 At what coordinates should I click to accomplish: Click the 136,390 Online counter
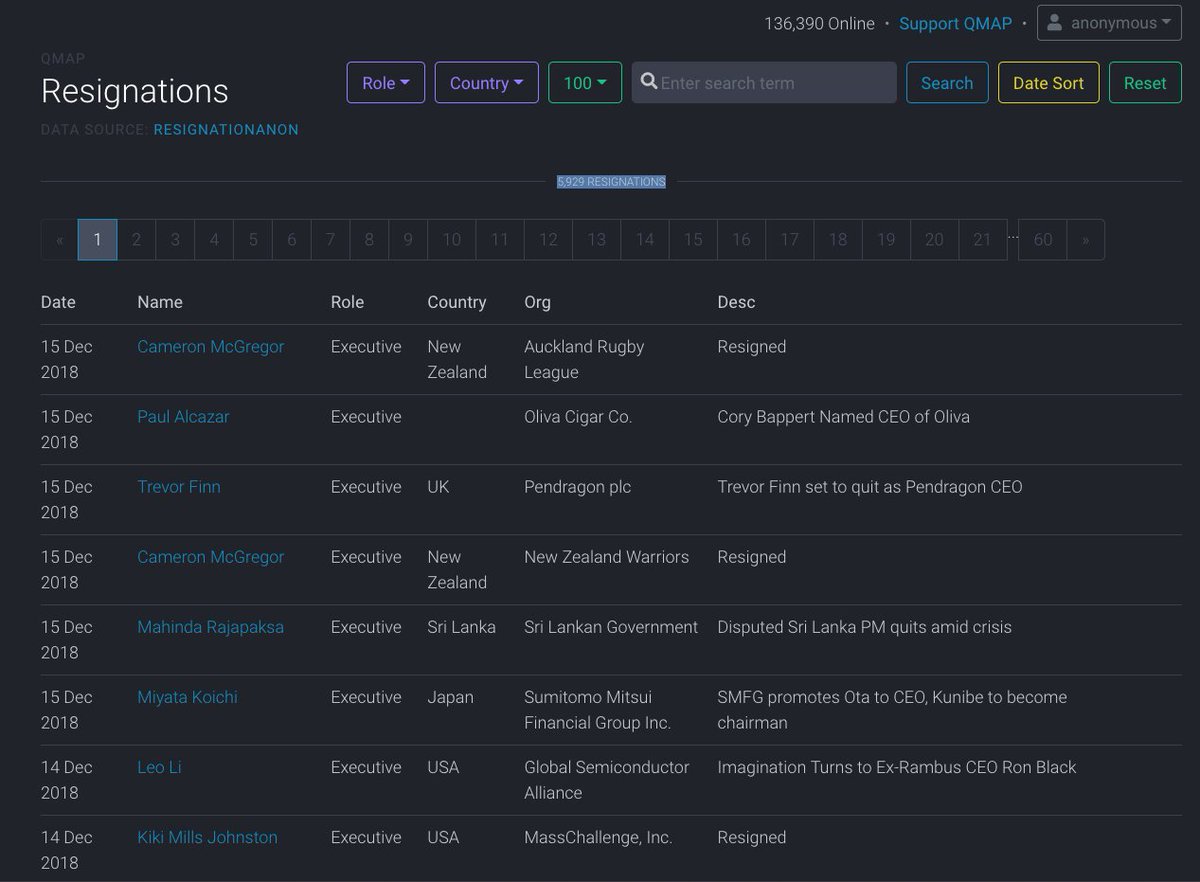click(x=819, y=23)
